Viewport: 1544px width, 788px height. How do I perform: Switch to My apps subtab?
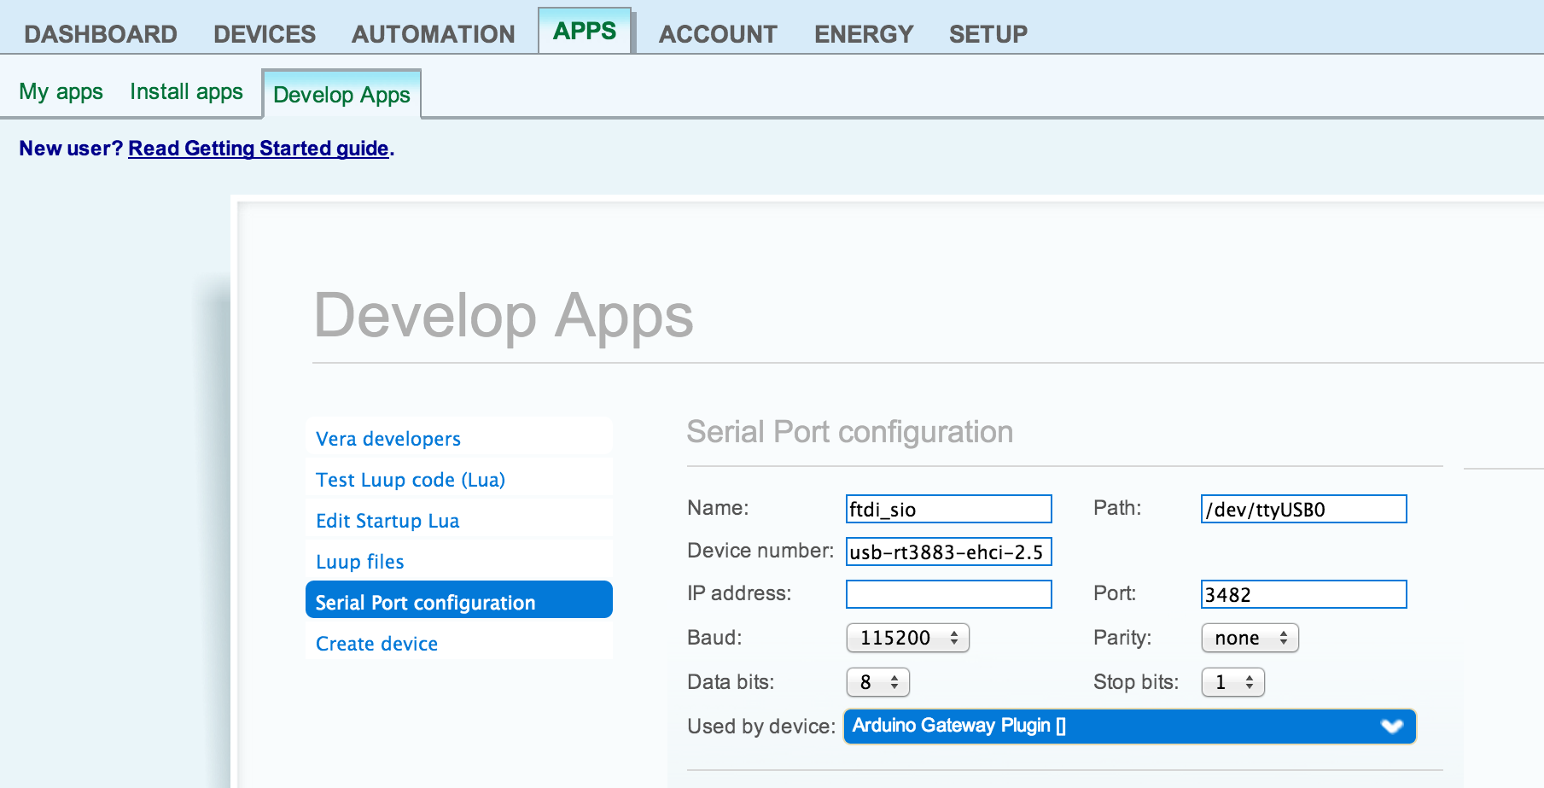click(x=61, y=92)
